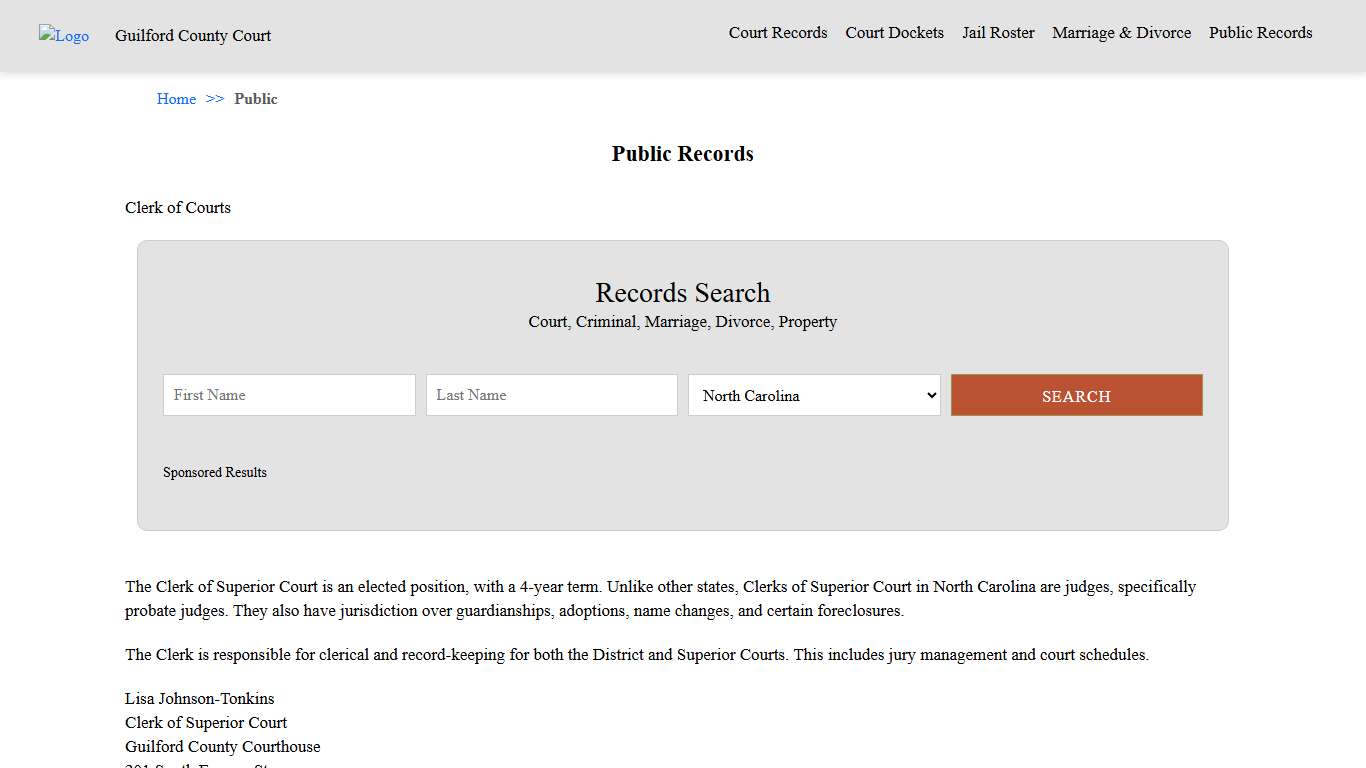1366x768 pixels.
Task: Select the Clerk of Courts text
Action: coord(177,207)
